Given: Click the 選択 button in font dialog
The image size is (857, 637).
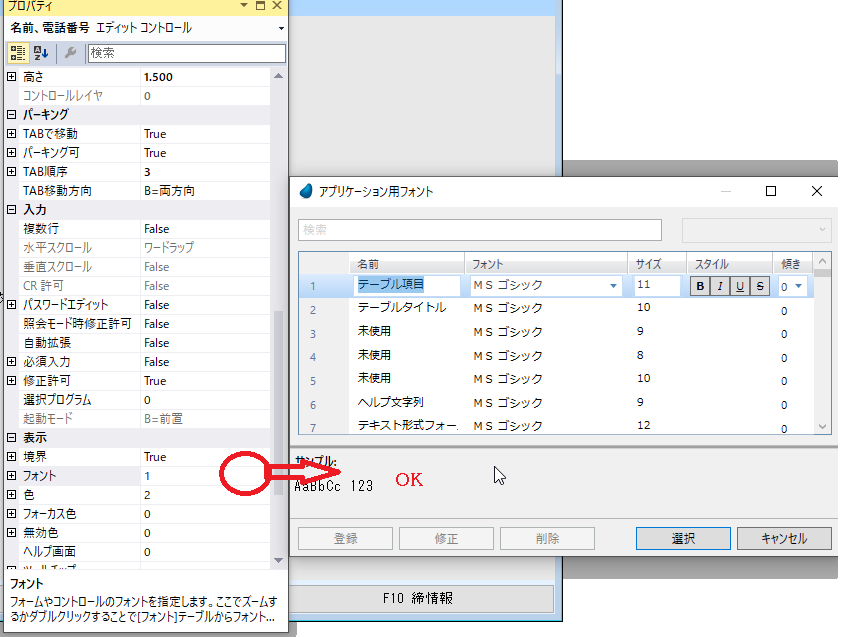Looking at the screenshot, I should 683,538.
